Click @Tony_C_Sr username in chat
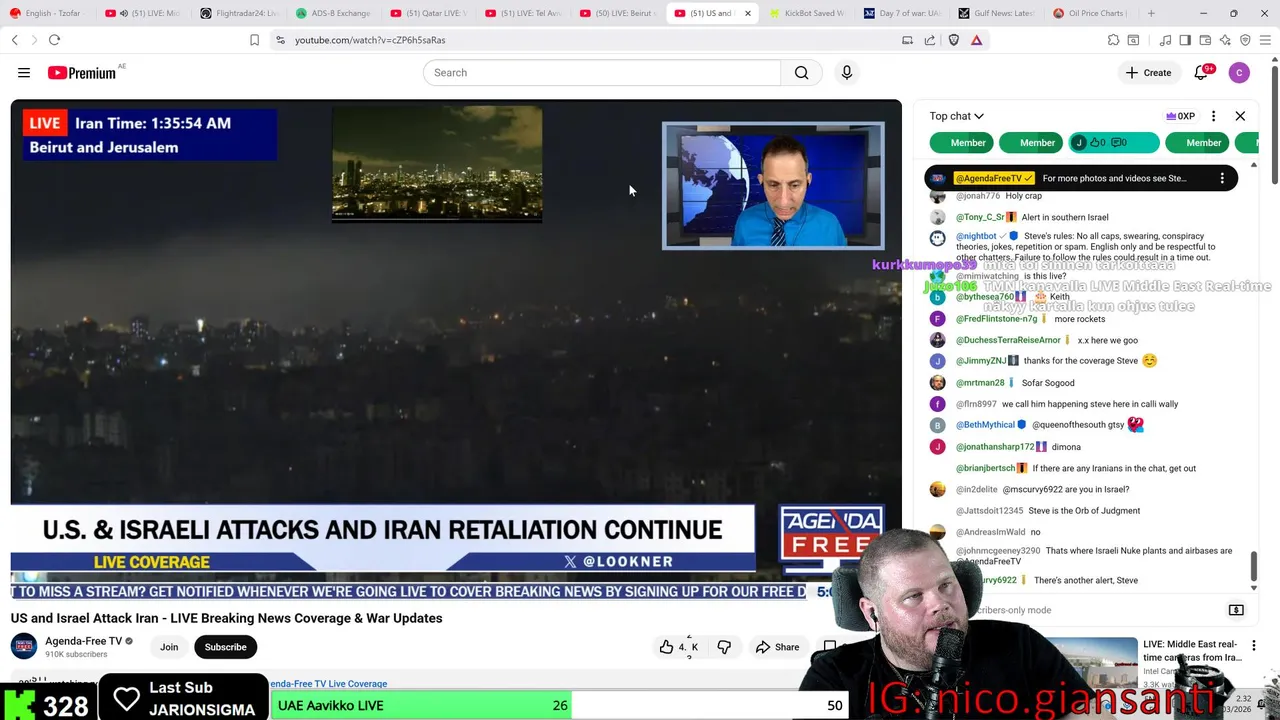Screen dimensions: 1280x720 click(x=980, y=217)
